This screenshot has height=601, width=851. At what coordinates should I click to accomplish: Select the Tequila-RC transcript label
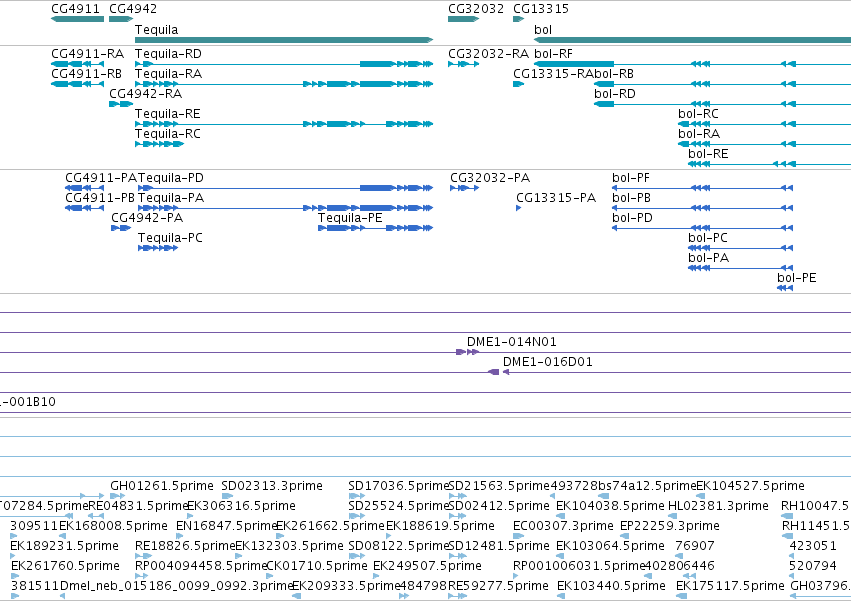pos(168,134)
